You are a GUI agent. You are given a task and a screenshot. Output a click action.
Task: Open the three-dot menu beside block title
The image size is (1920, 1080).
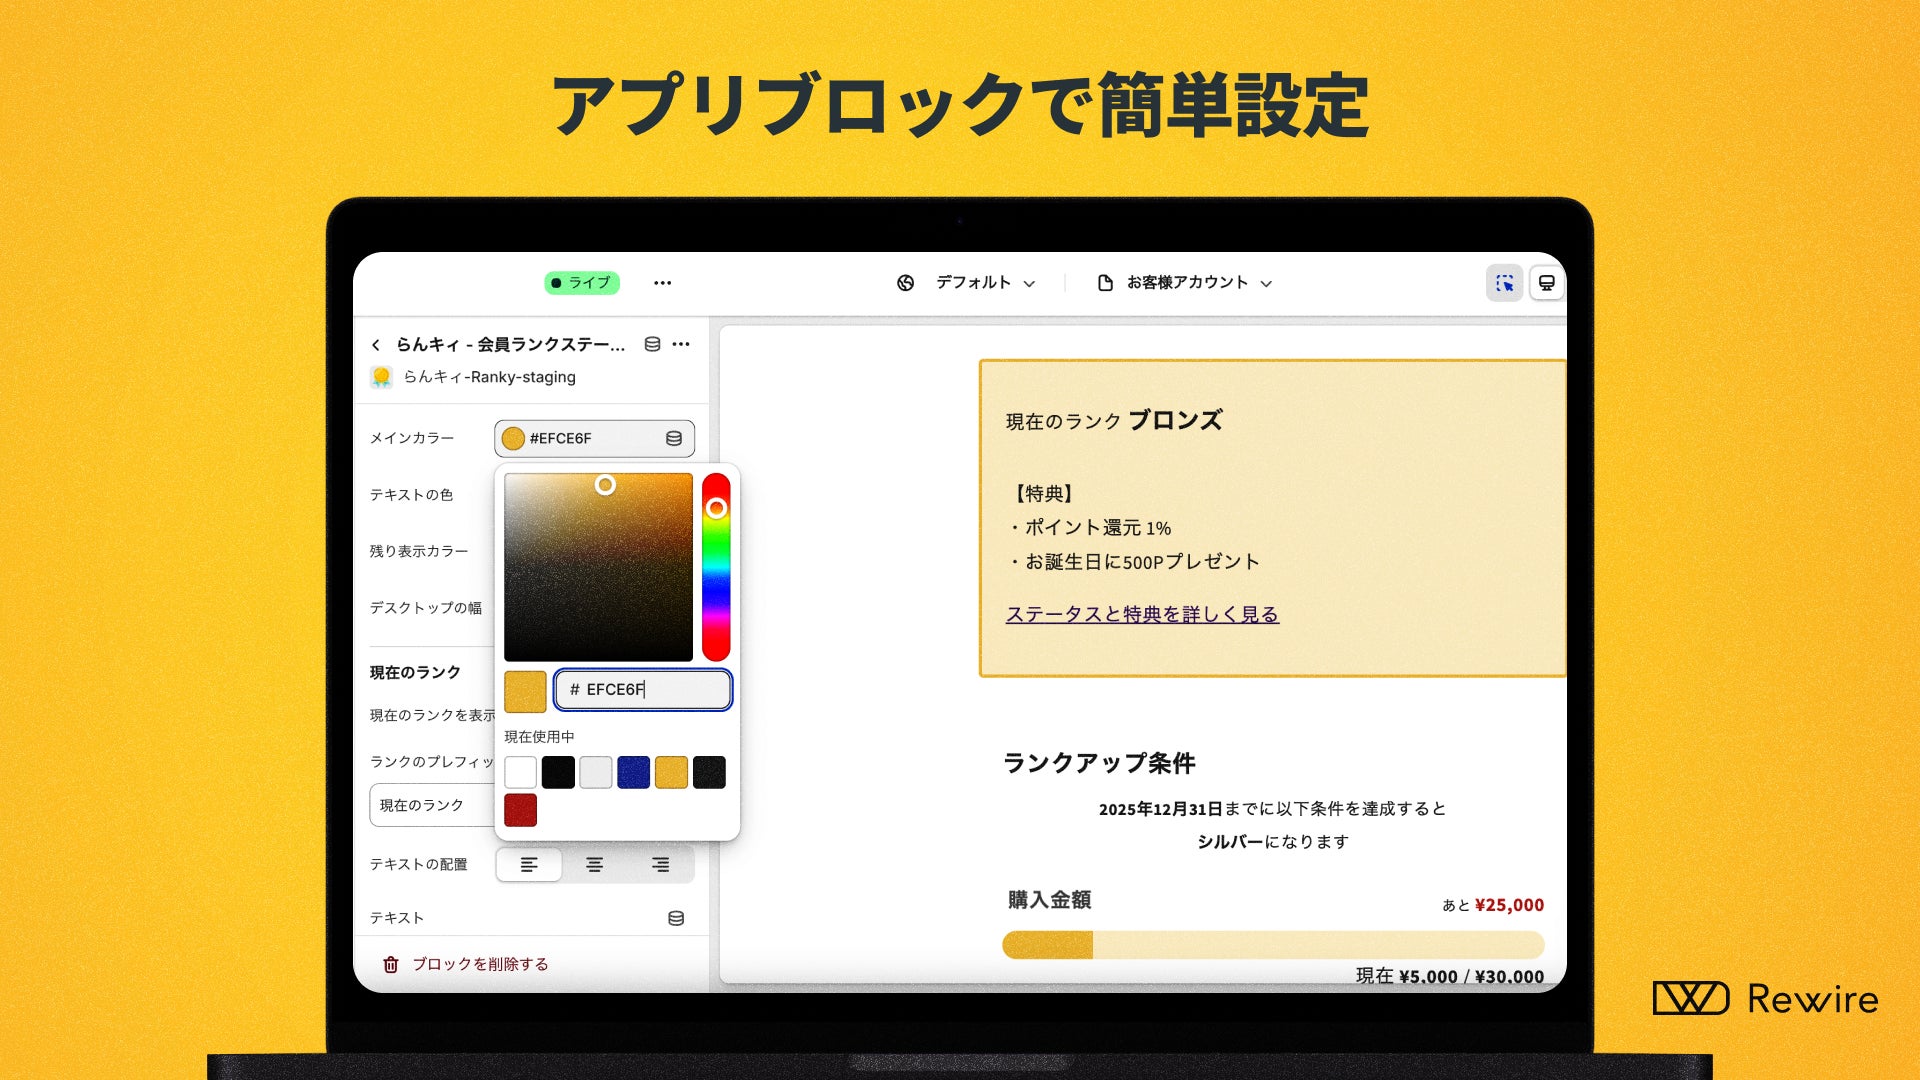[682, 344]
